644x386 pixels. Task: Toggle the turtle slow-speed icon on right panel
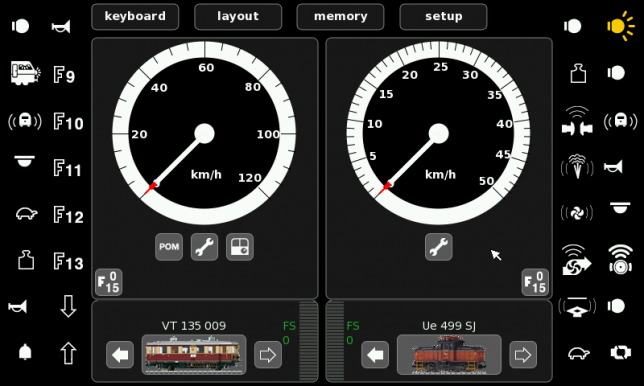[x=579, y=353]
